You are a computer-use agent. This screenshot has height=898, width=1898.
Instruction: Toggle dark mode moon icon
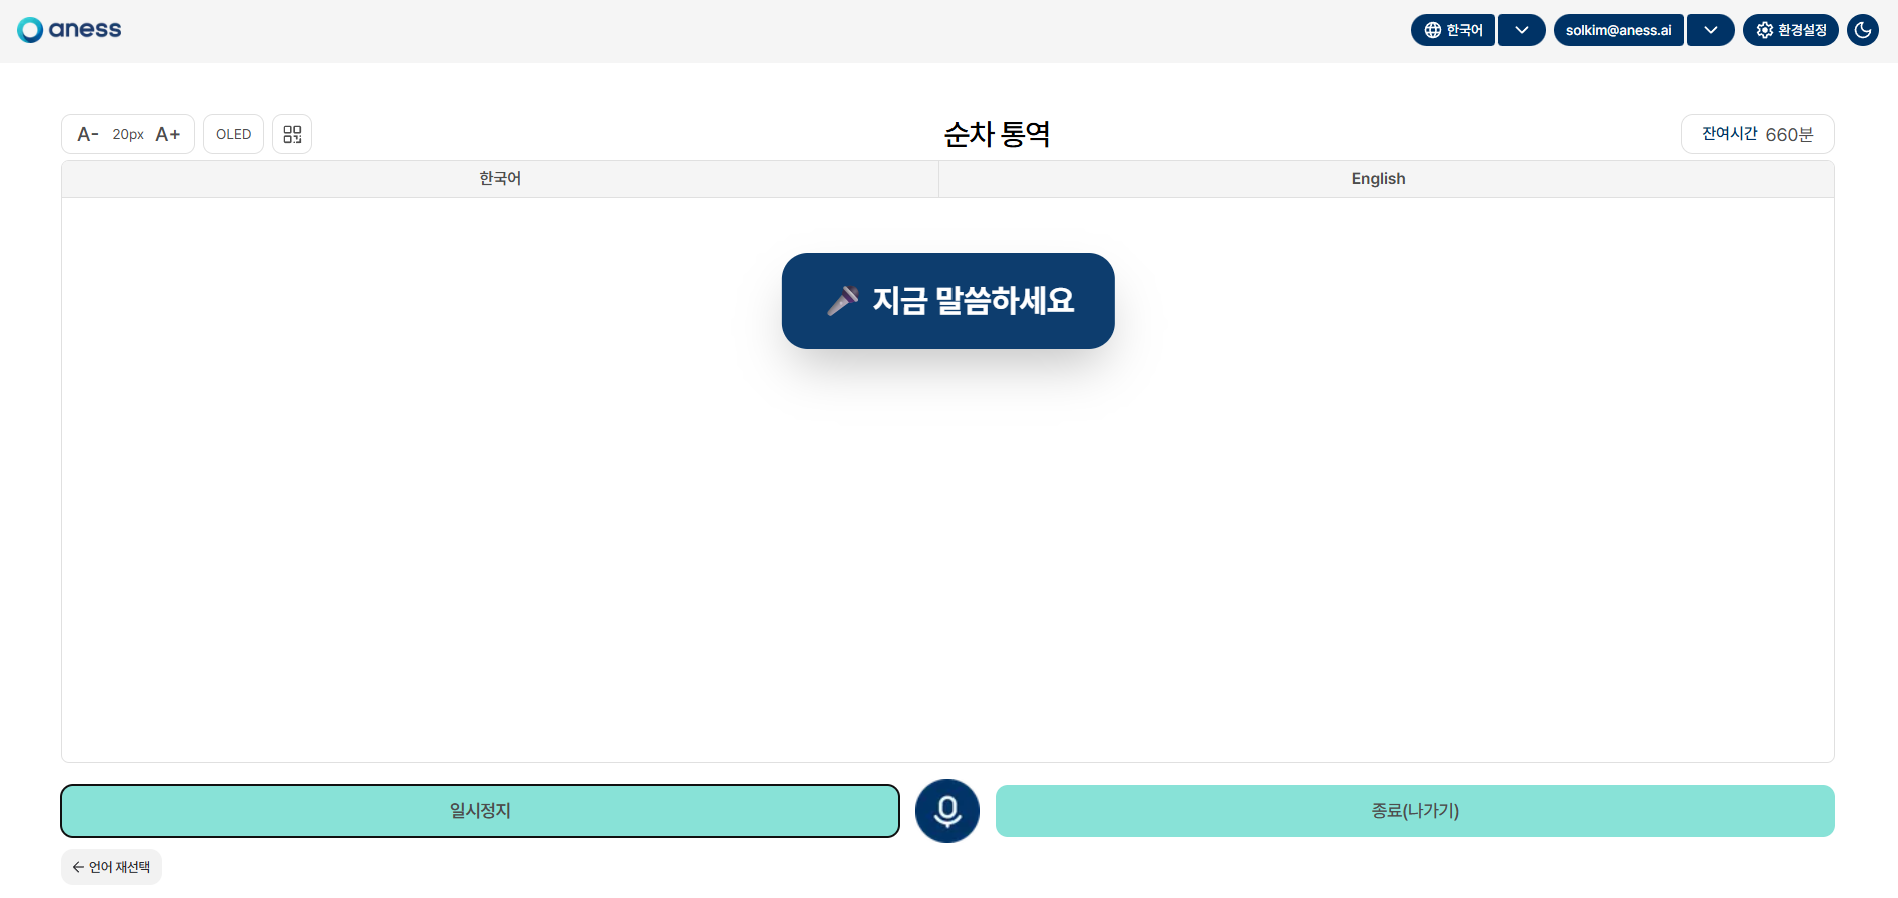(x=1863, y=30)
